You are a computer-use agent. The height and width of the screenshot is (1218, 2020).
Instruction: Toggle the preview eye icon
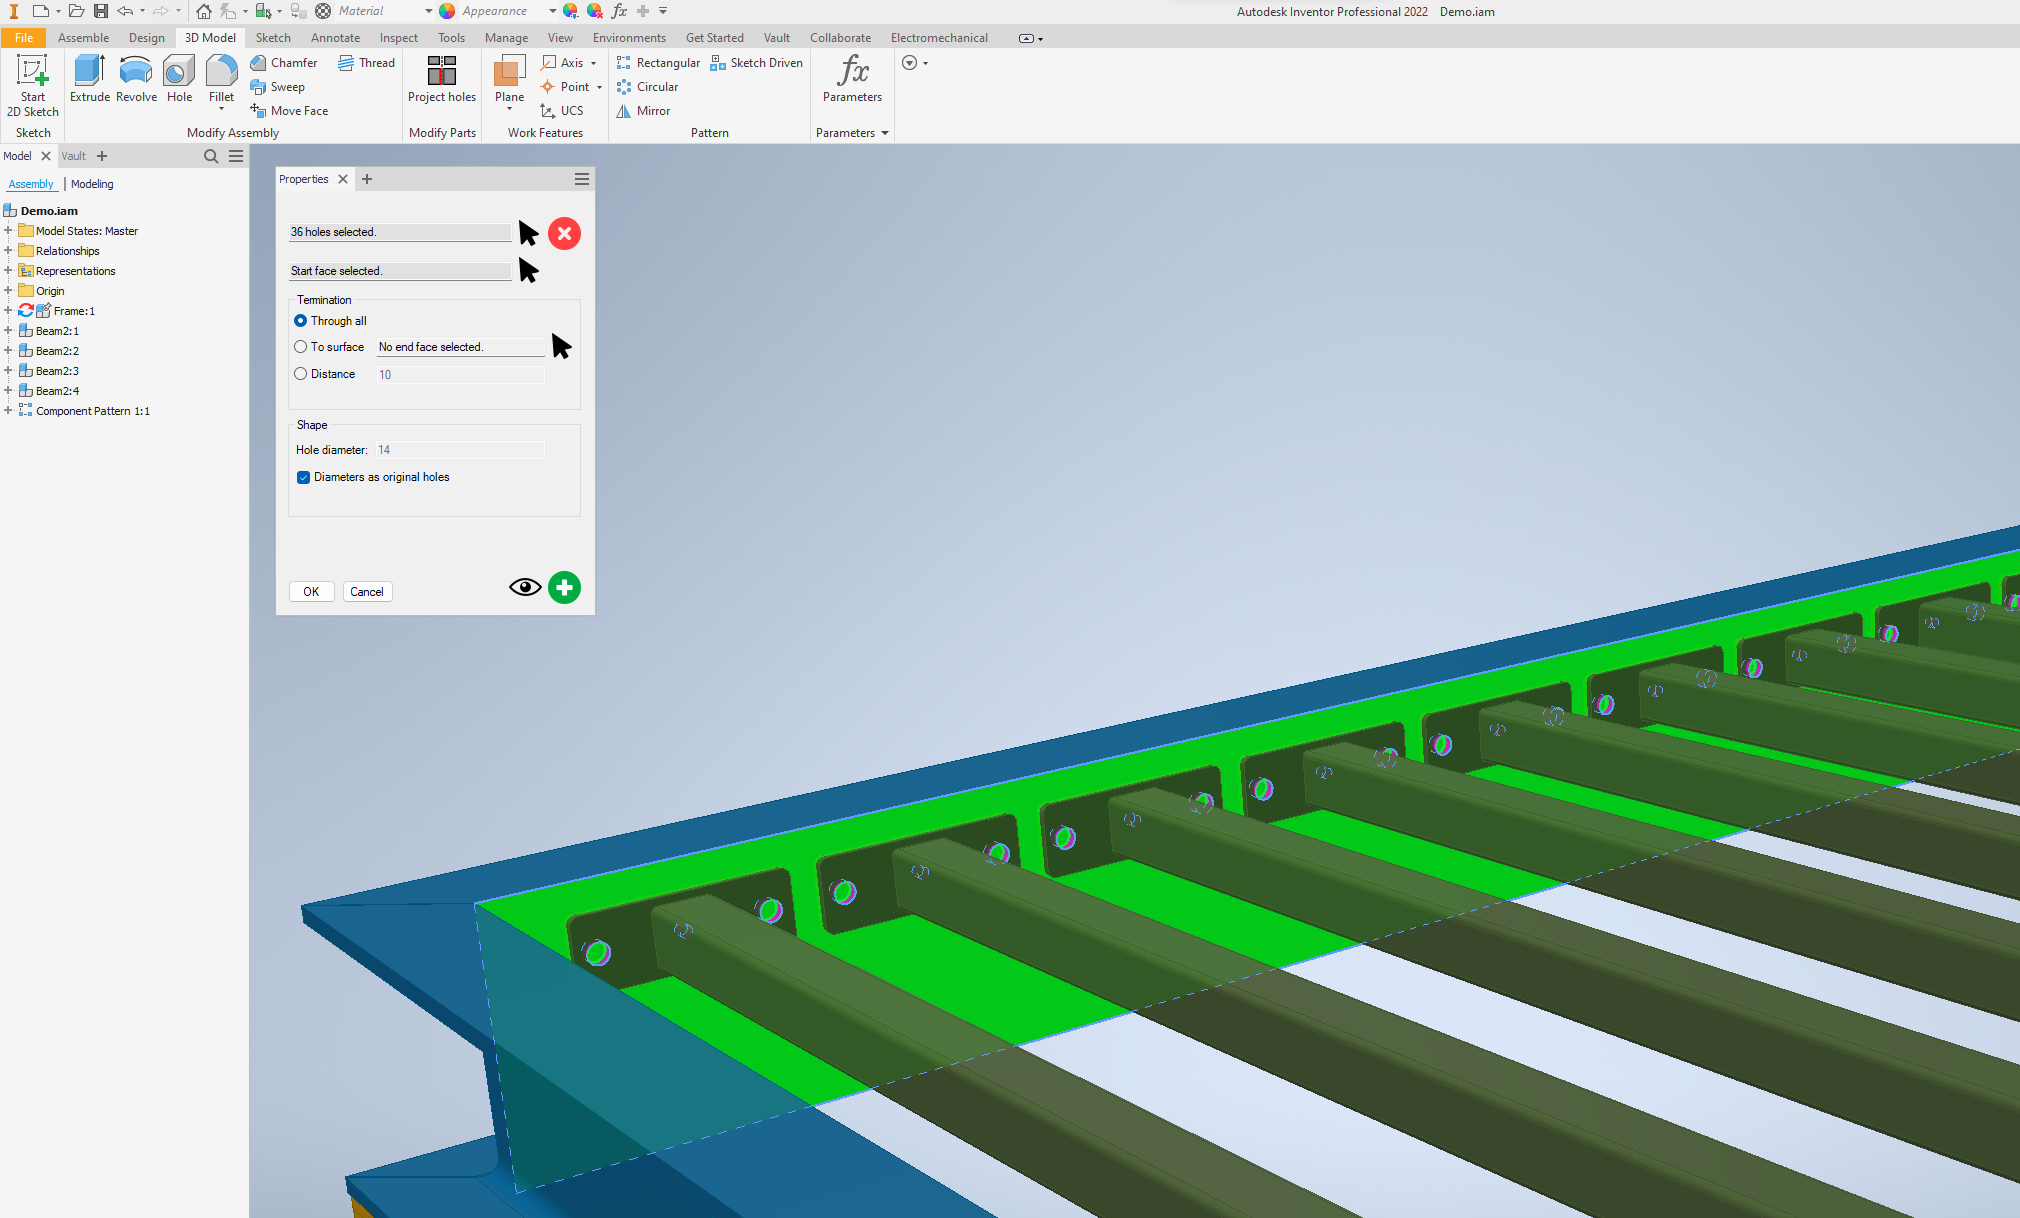pos(525,588)
